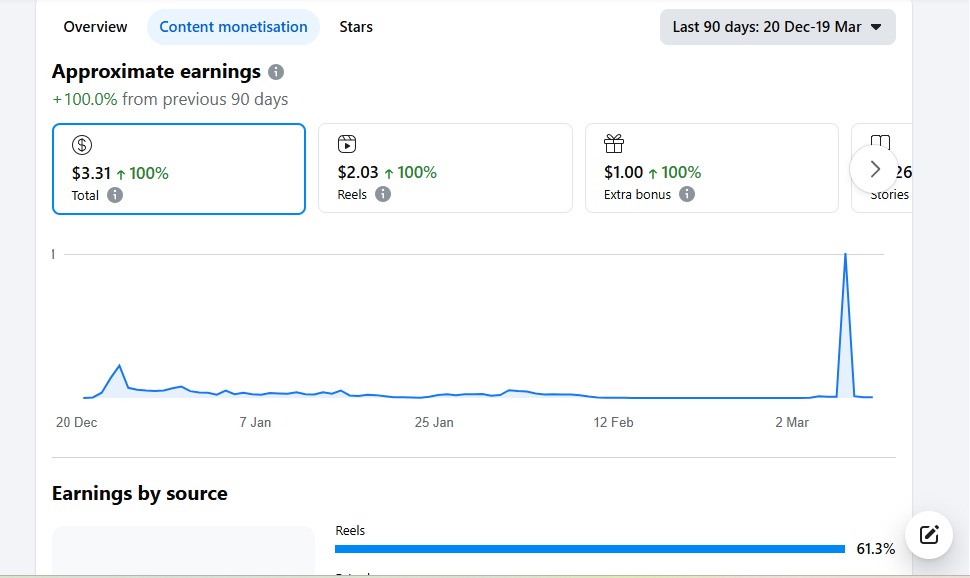
Task: Click the Stories book icon
Action: [x=880, y=144]
